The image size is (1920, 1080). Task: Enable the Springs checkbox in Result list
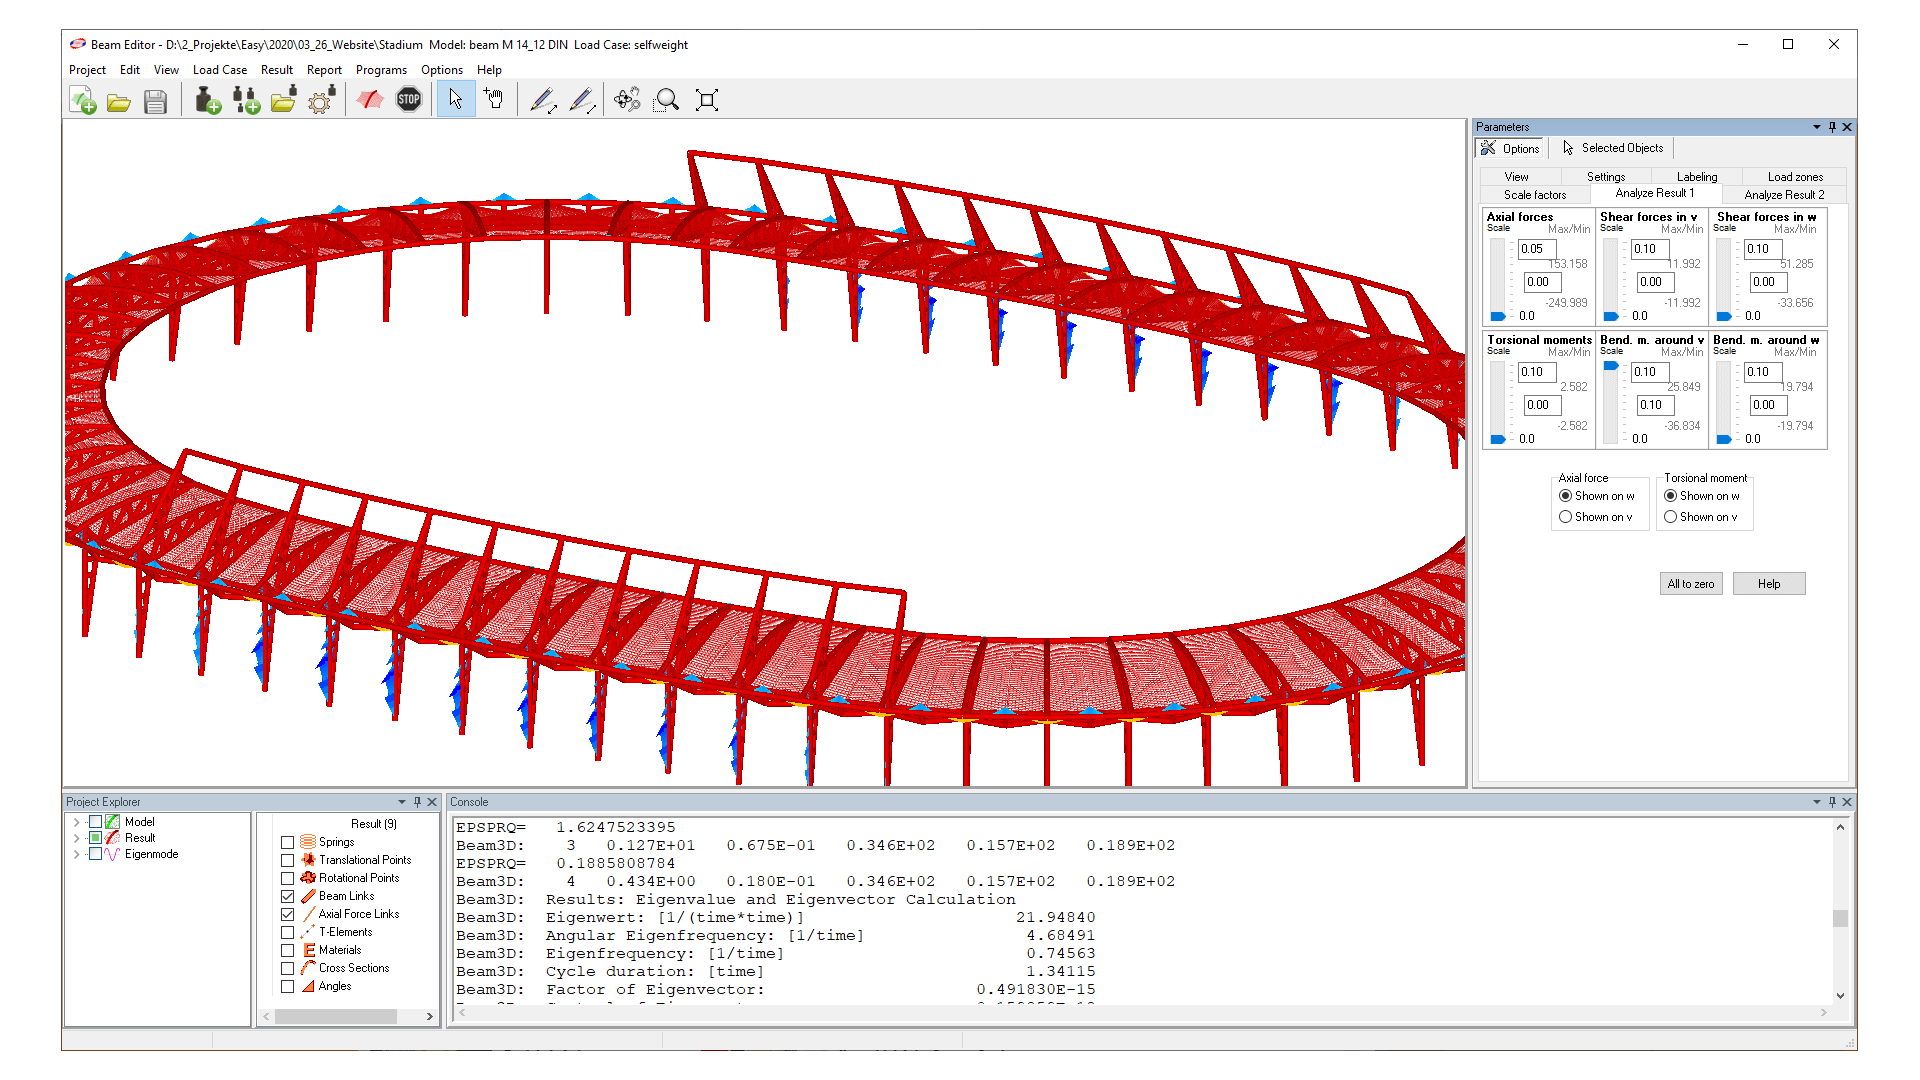(288, 841)
